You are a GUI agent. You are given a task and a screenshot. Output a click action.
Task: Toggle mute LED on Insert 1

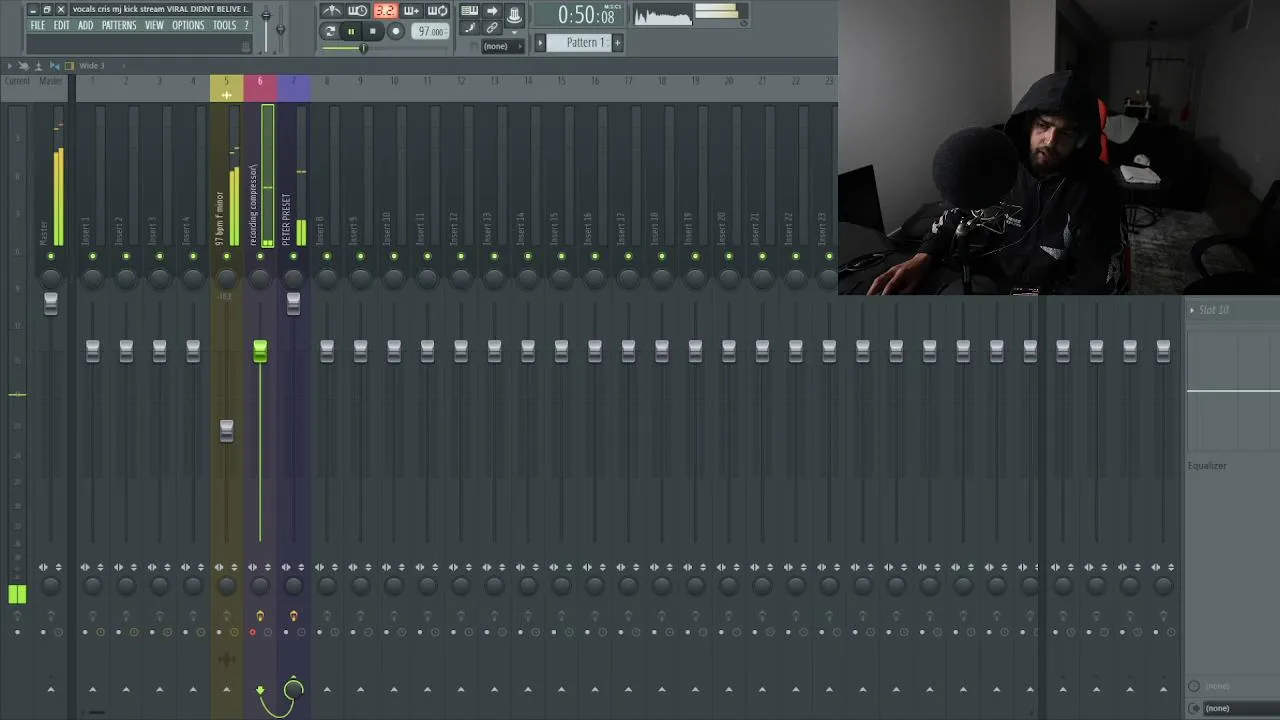93,257
